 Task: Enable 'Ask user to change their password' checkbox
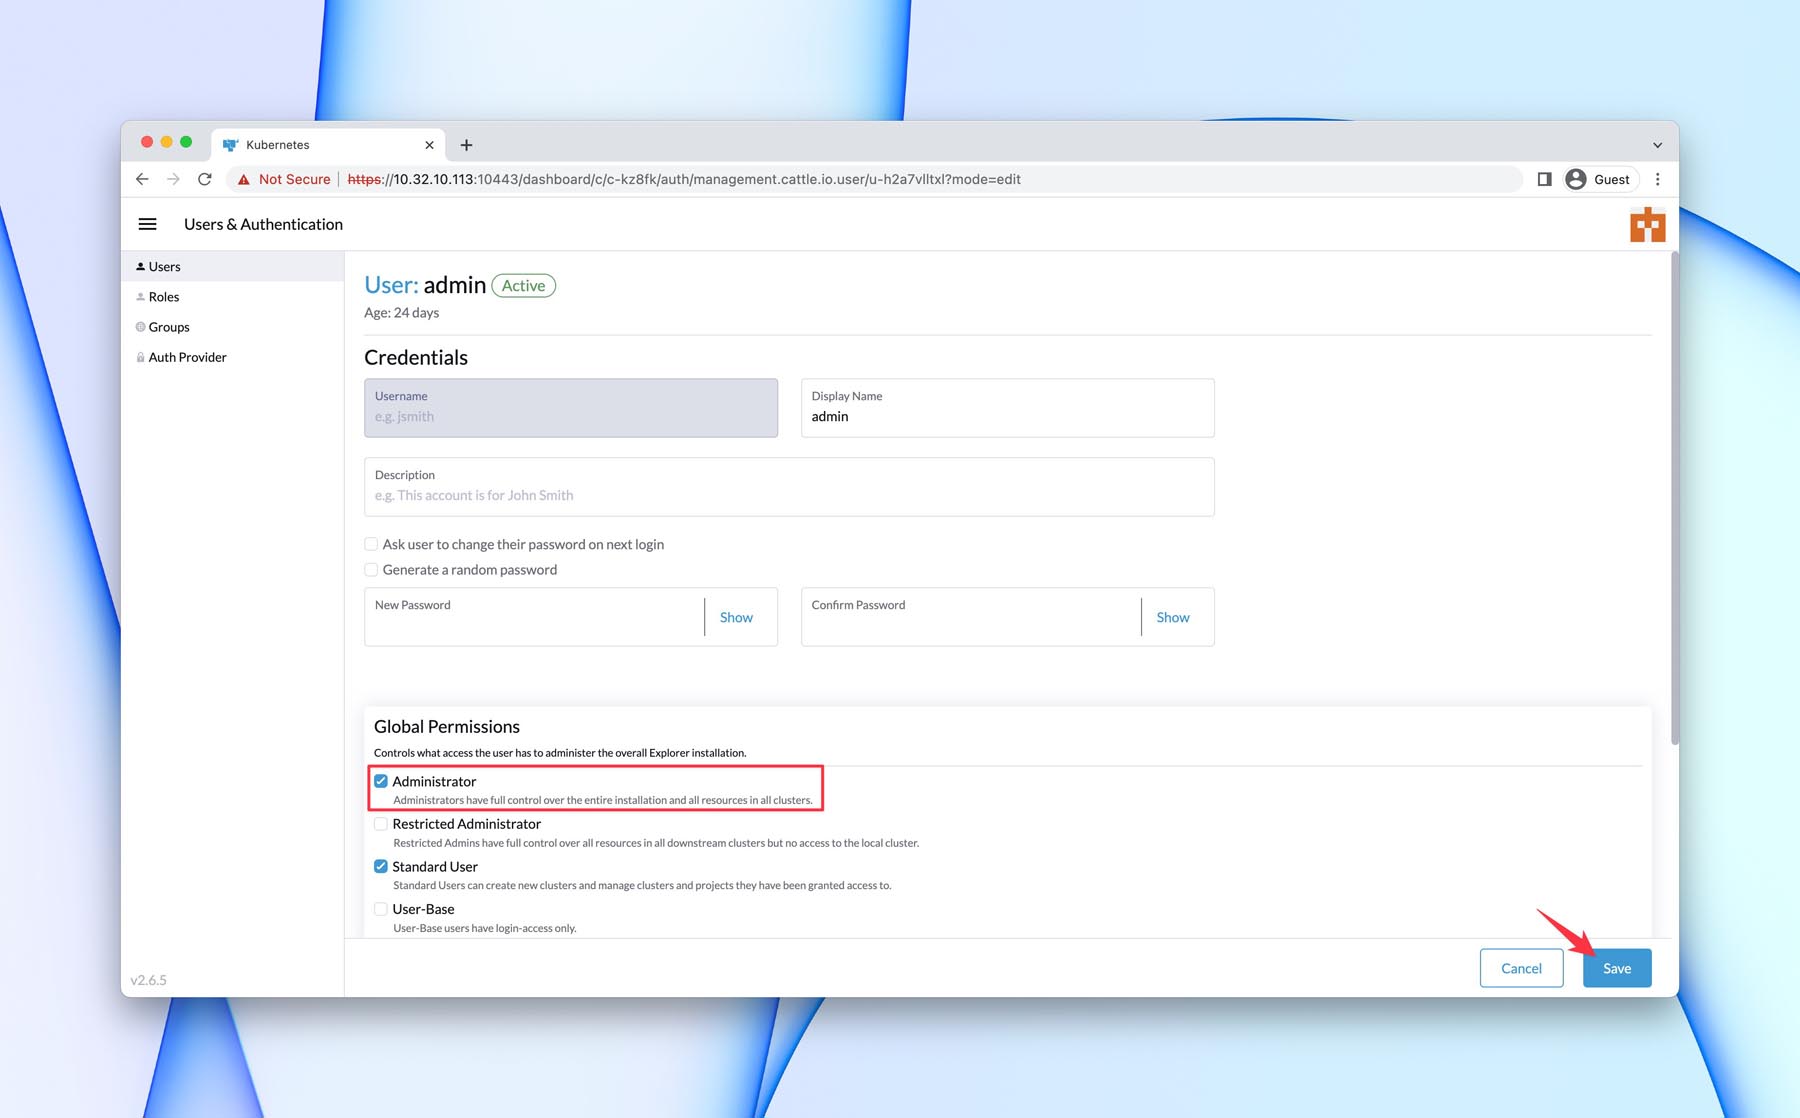tap(371, 544)
